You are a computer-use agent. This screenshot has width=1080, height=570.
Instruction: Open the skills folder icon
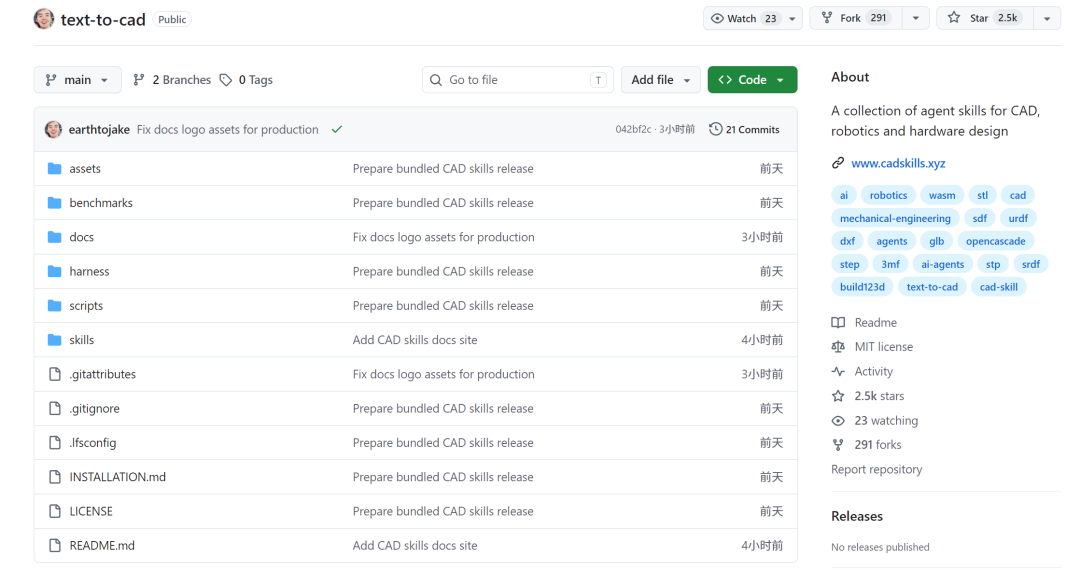click(x=54, y=340)
